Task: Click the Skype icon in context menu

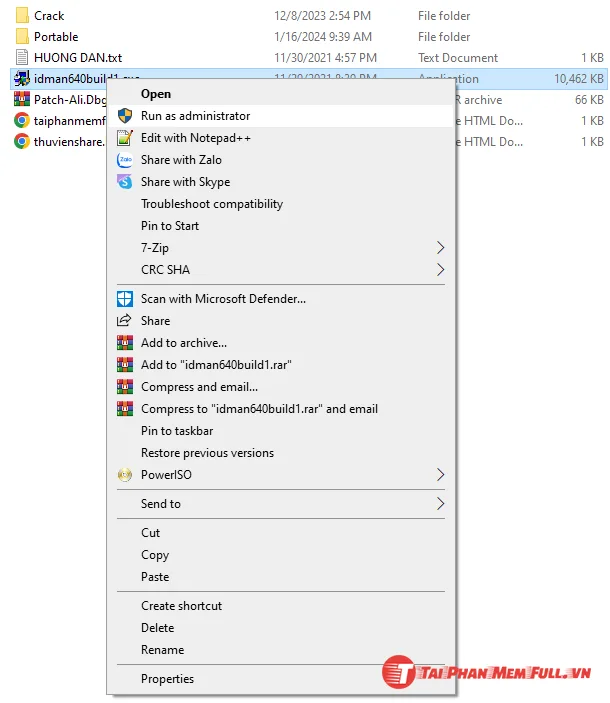Action: pyautogui.click(x=125, y=182)
